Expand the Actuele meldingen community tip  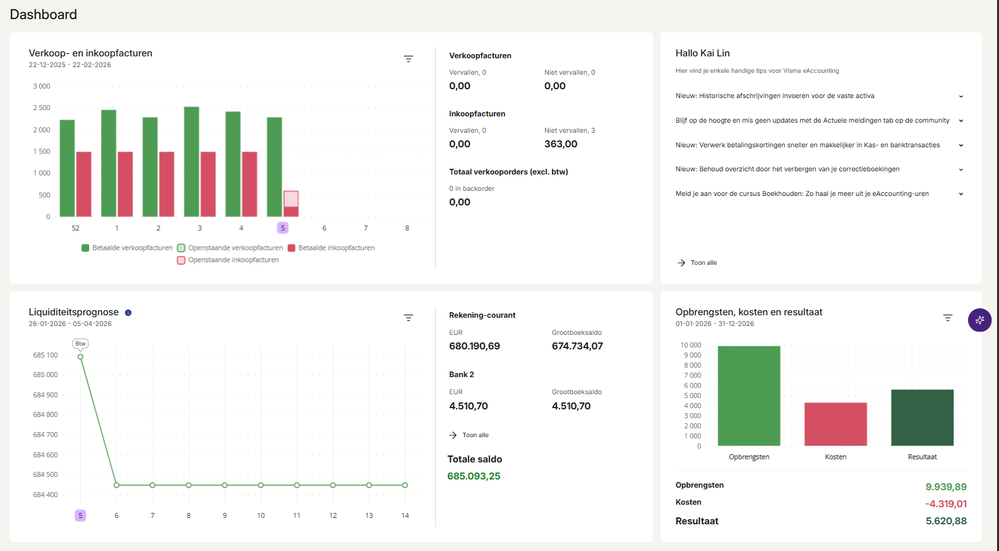point(961,120)
